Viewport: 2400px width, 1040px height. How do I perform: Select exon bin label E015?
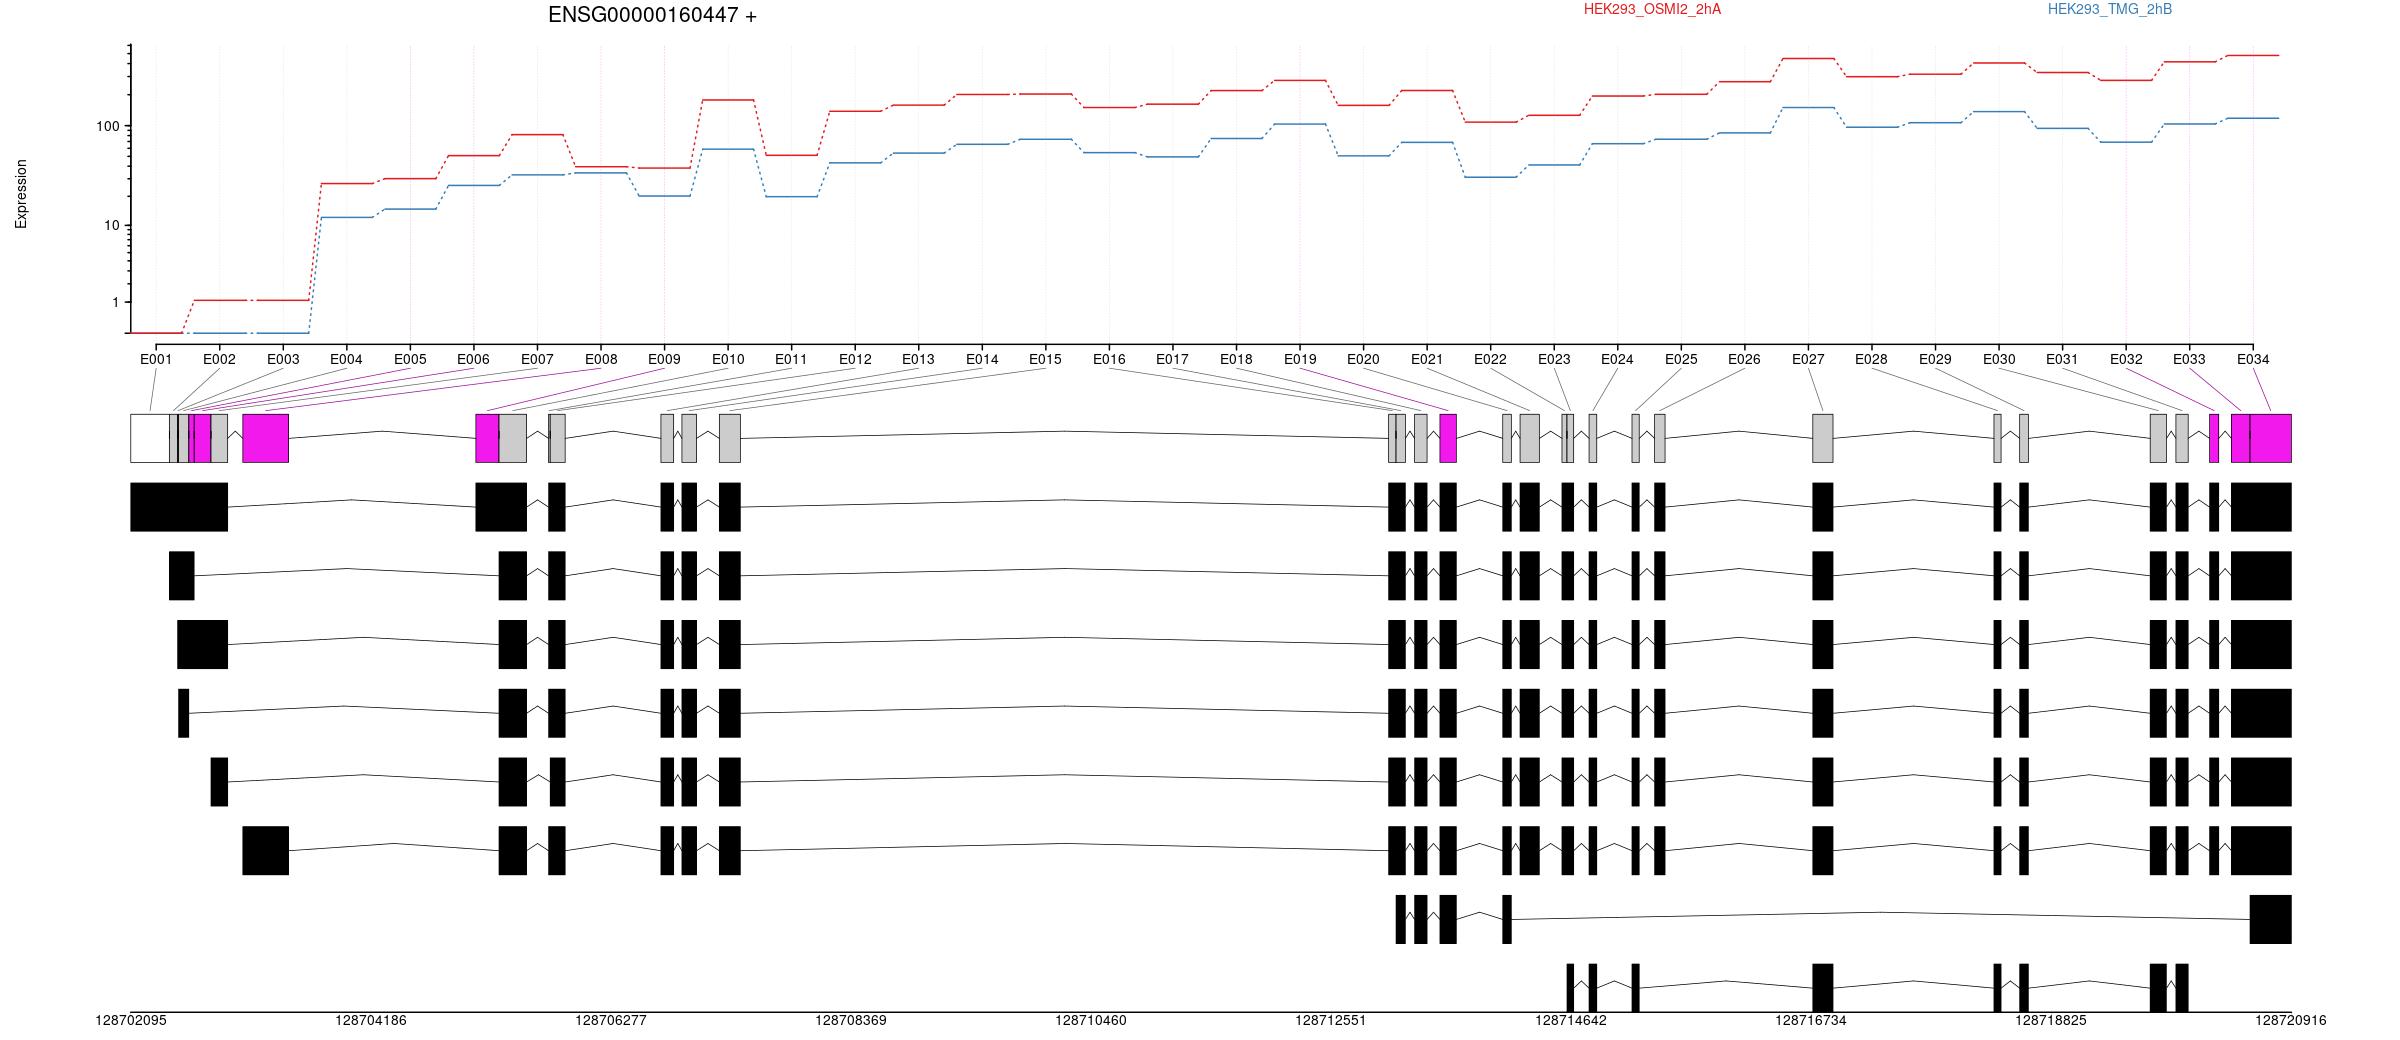[1045, 359]
